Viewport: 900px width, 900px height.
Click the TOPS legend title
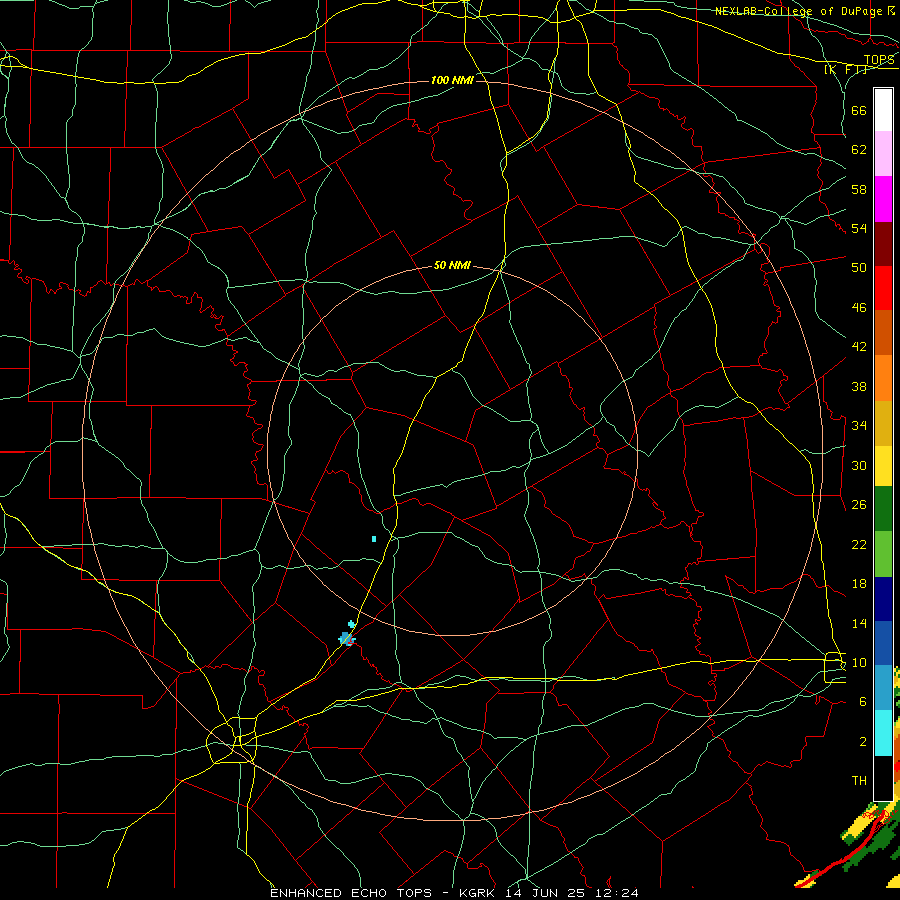point(879,60)
